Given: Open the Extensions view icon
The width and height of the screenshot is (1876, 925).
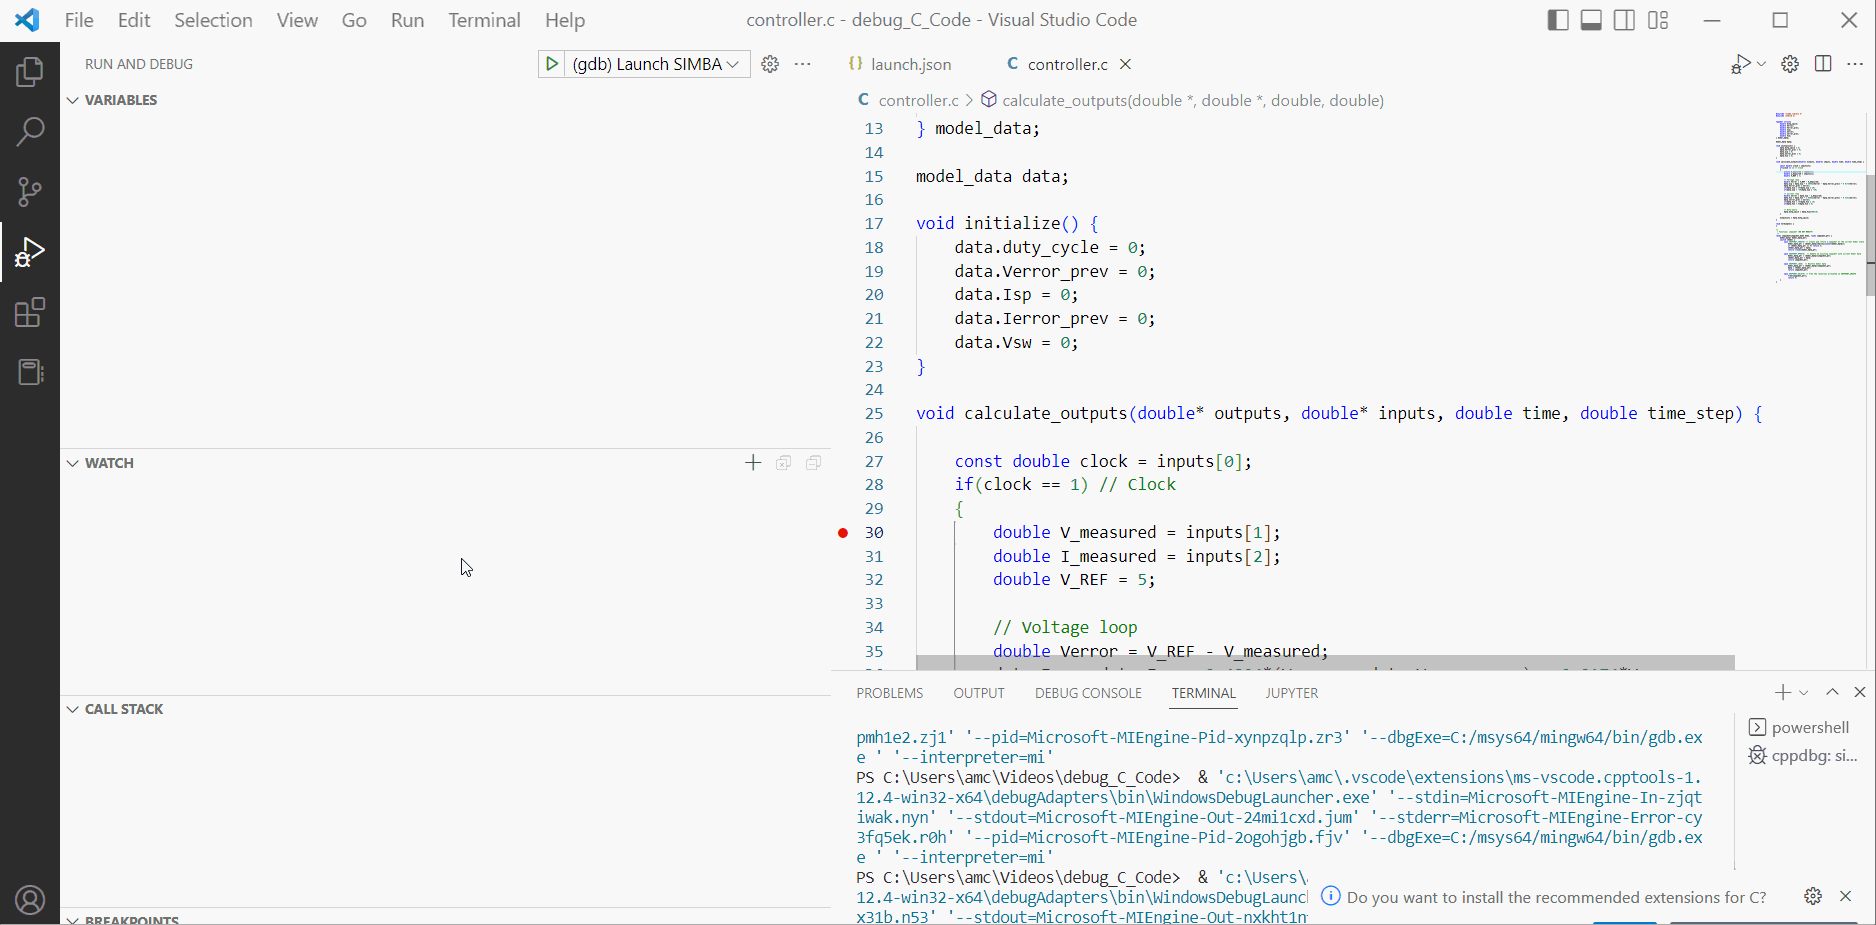Looking at the screenshot, I should point(30,313).
